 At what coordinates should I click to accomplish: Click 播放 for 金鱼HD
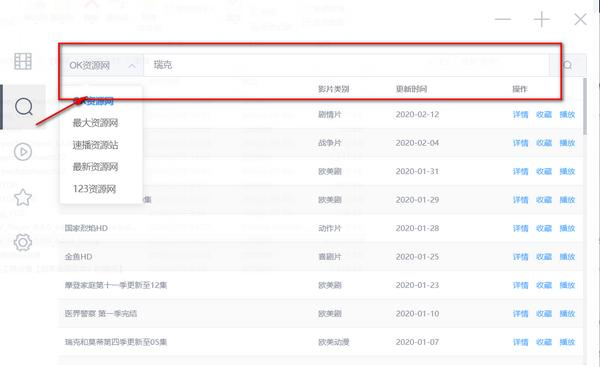coord(567,256)
